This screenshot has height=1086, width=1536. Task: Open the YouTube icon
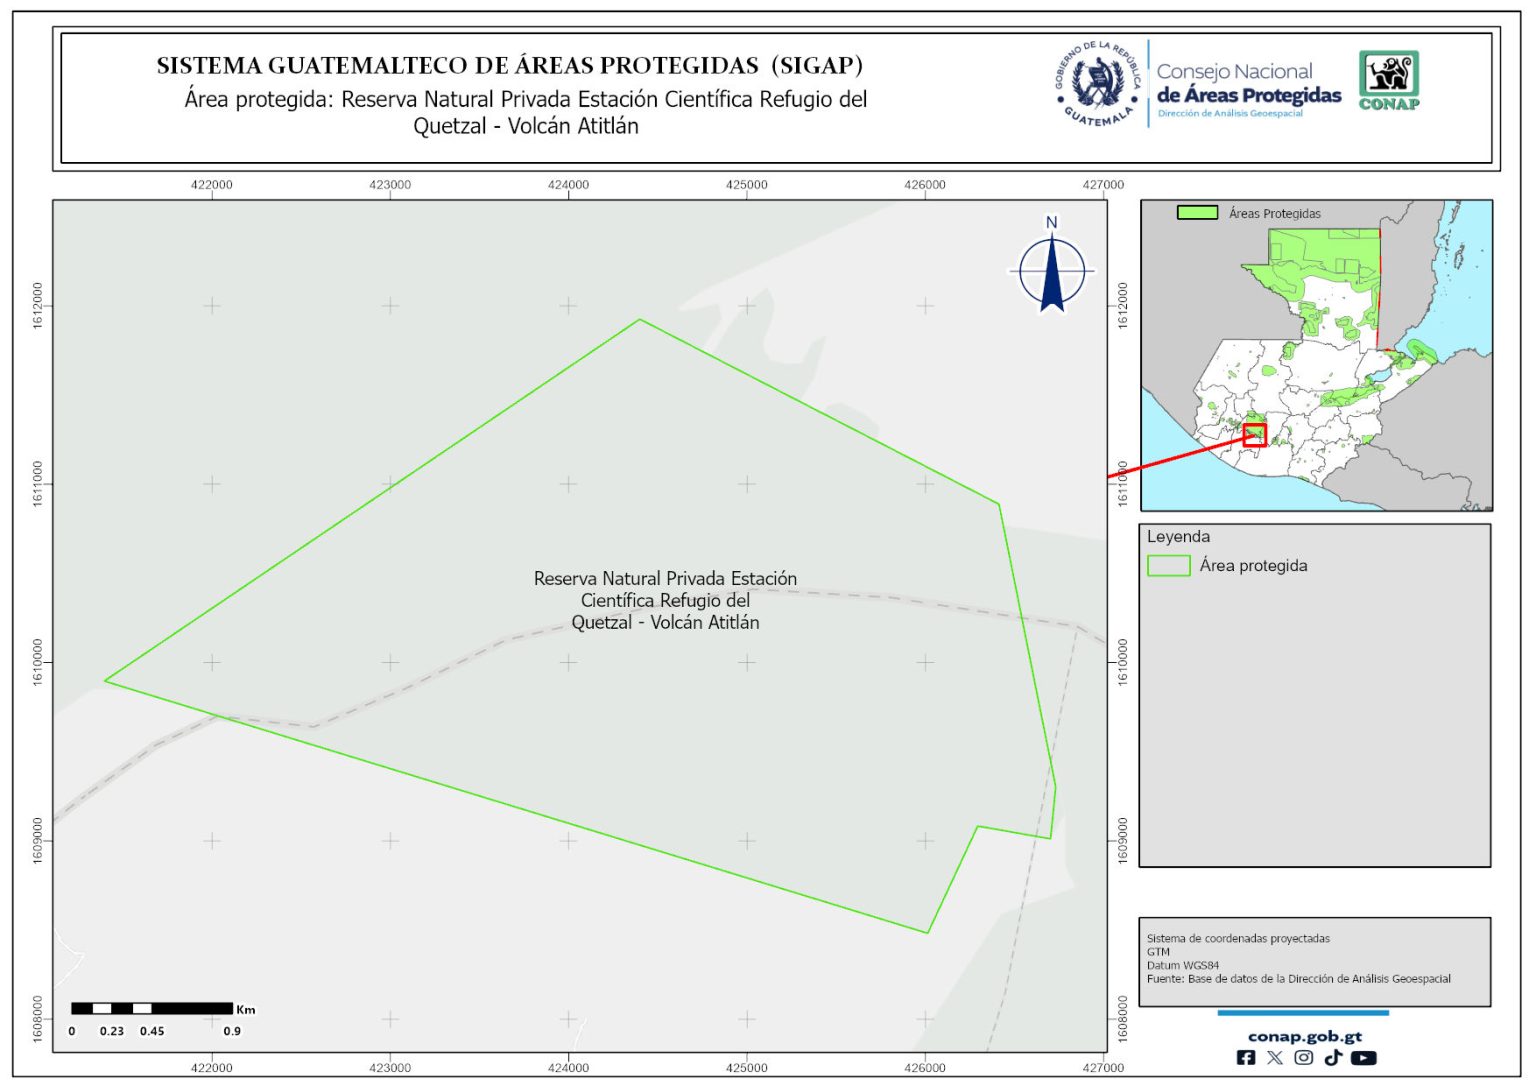click(x=1363, y=1057)
